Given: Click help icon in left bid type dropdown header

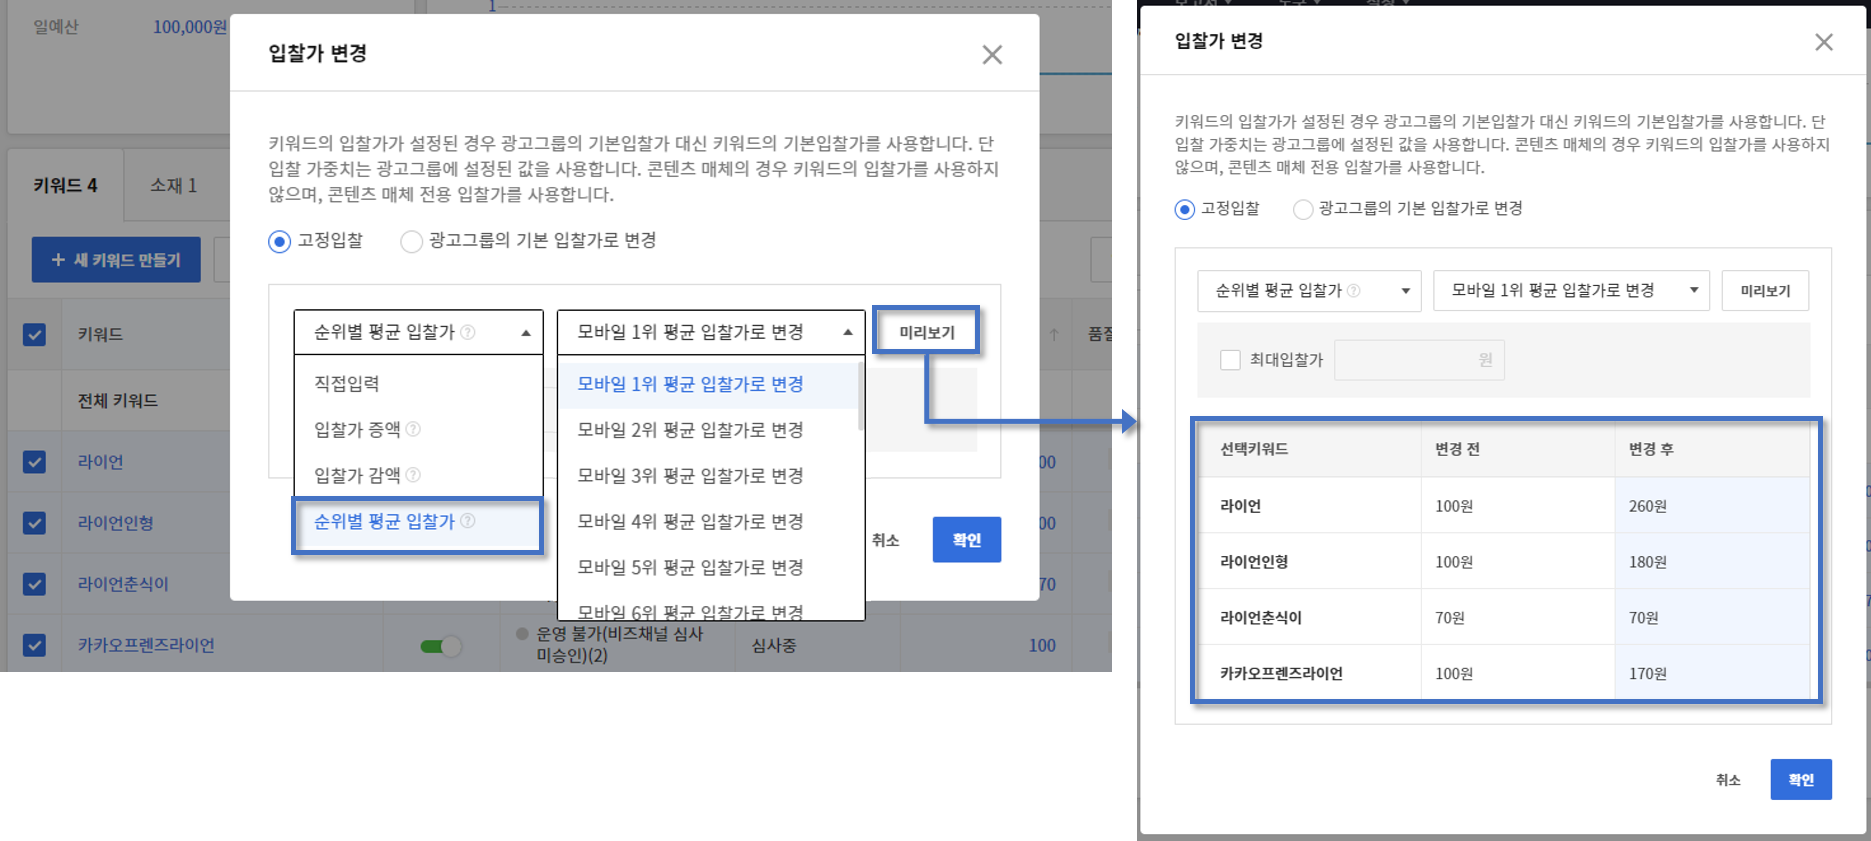Looking at the screenshot, I should pos(467,332).
